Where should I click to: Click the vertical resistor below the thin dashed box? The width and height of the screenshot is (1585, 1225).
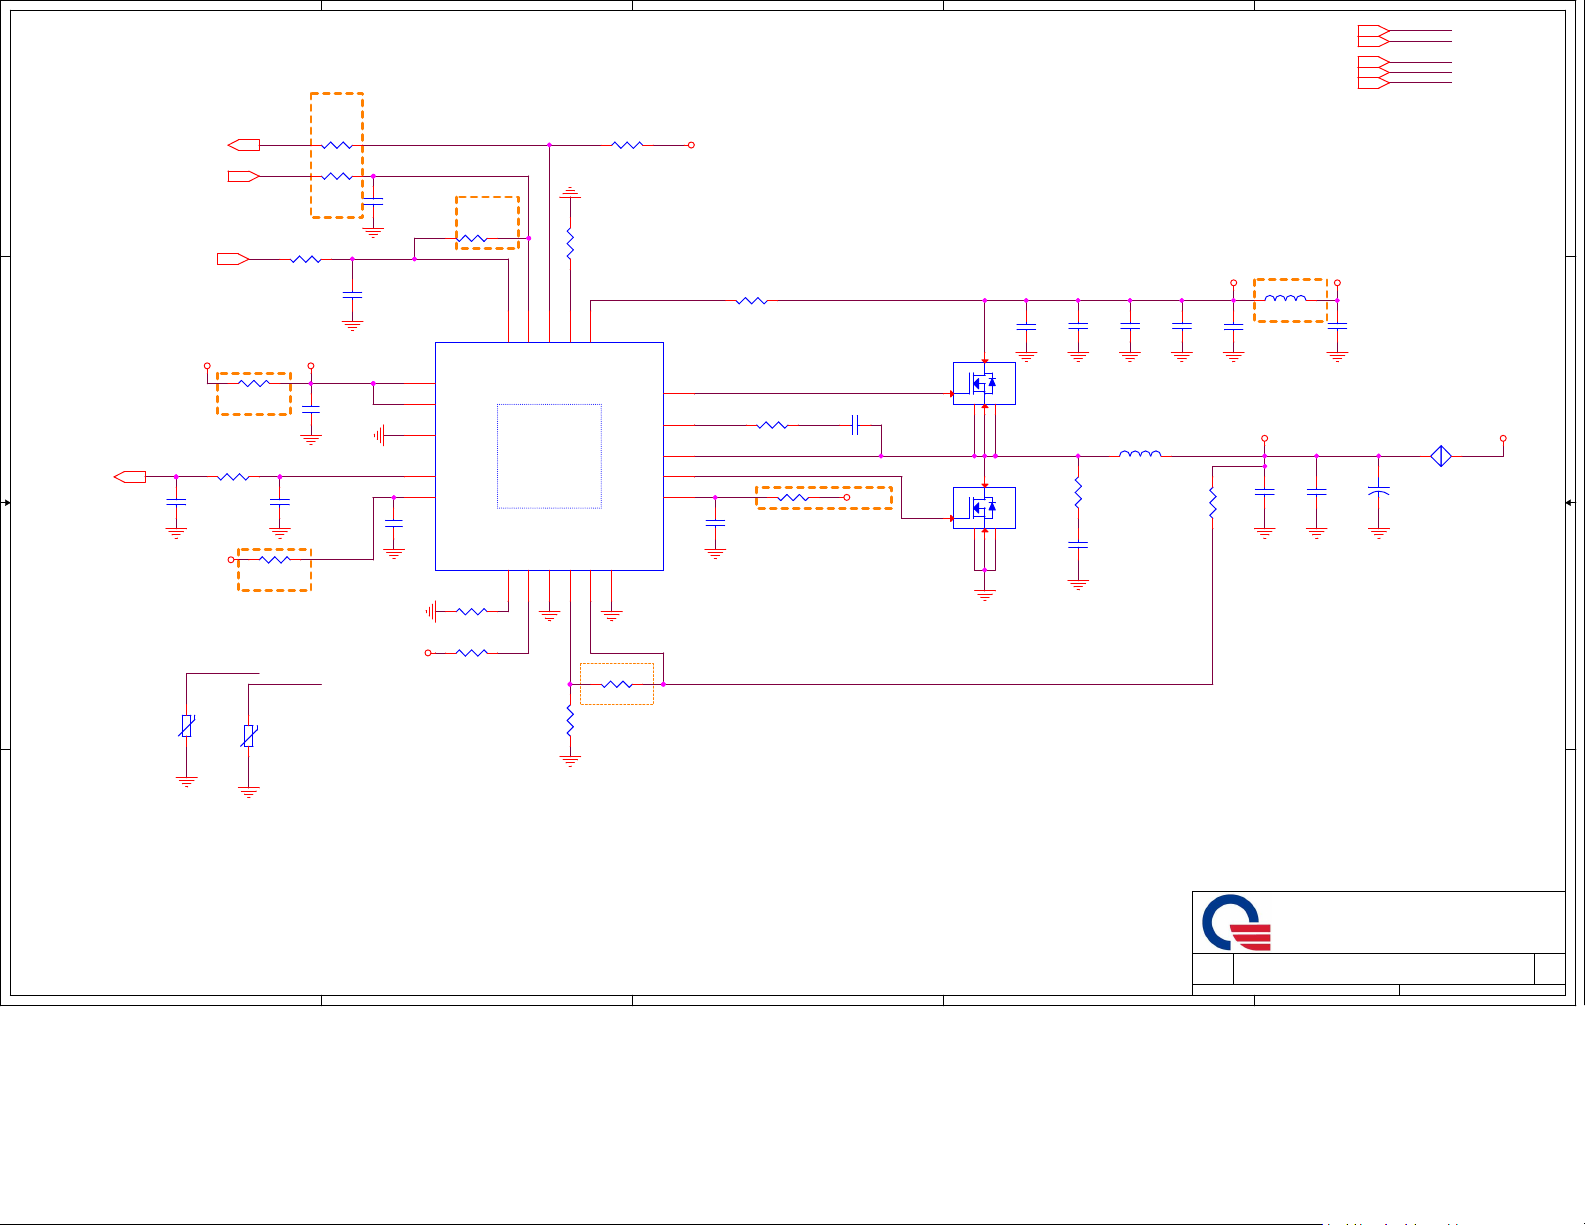pos(570,720)
